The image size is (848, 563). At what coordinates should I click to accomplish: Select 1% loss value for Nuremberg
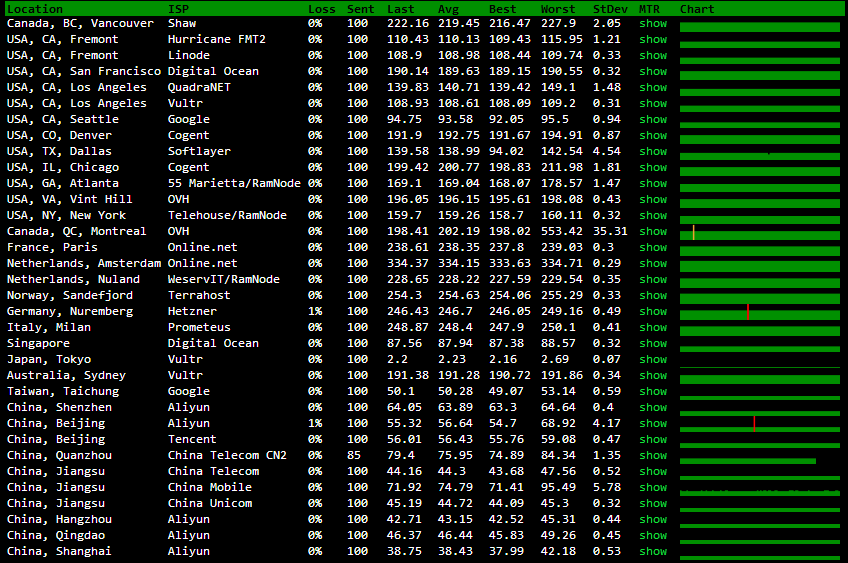315,312
